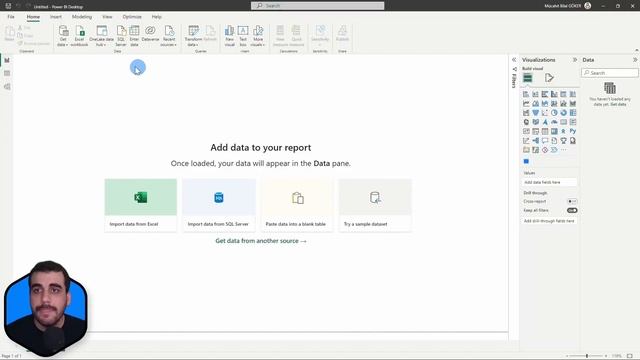Click New visual ribbon icon
The width and height of the screenshot is (640, 360).
pyautogui.click(x=229, y=36)
